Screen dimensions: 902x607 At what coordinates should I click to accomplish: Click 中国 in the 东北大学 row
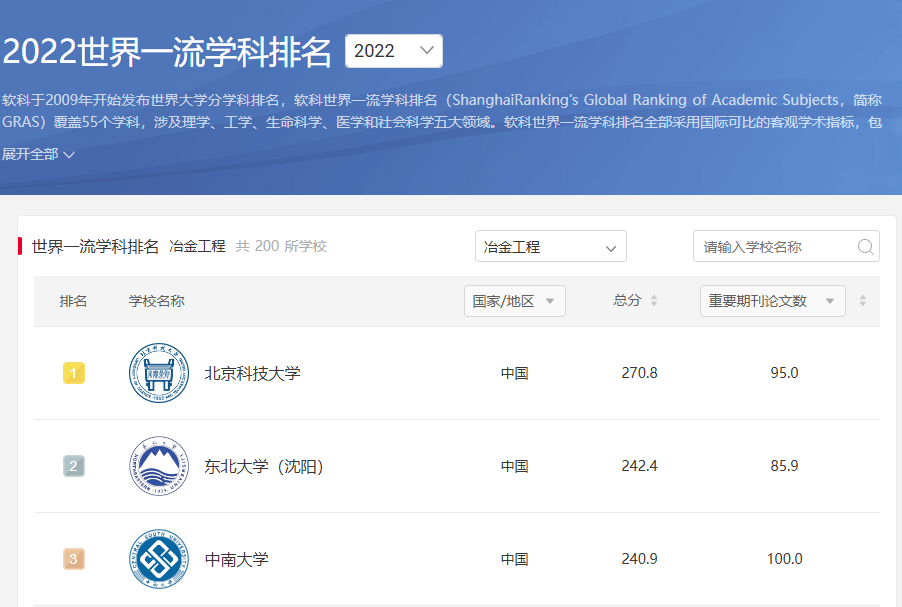pyautogui.click(x=514, y=467)
